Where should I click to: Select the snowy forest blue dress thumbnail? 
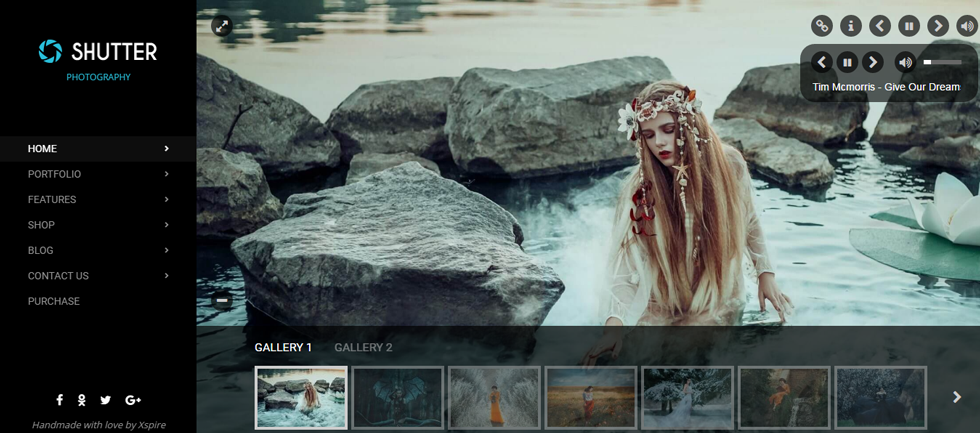click(688, 397)
